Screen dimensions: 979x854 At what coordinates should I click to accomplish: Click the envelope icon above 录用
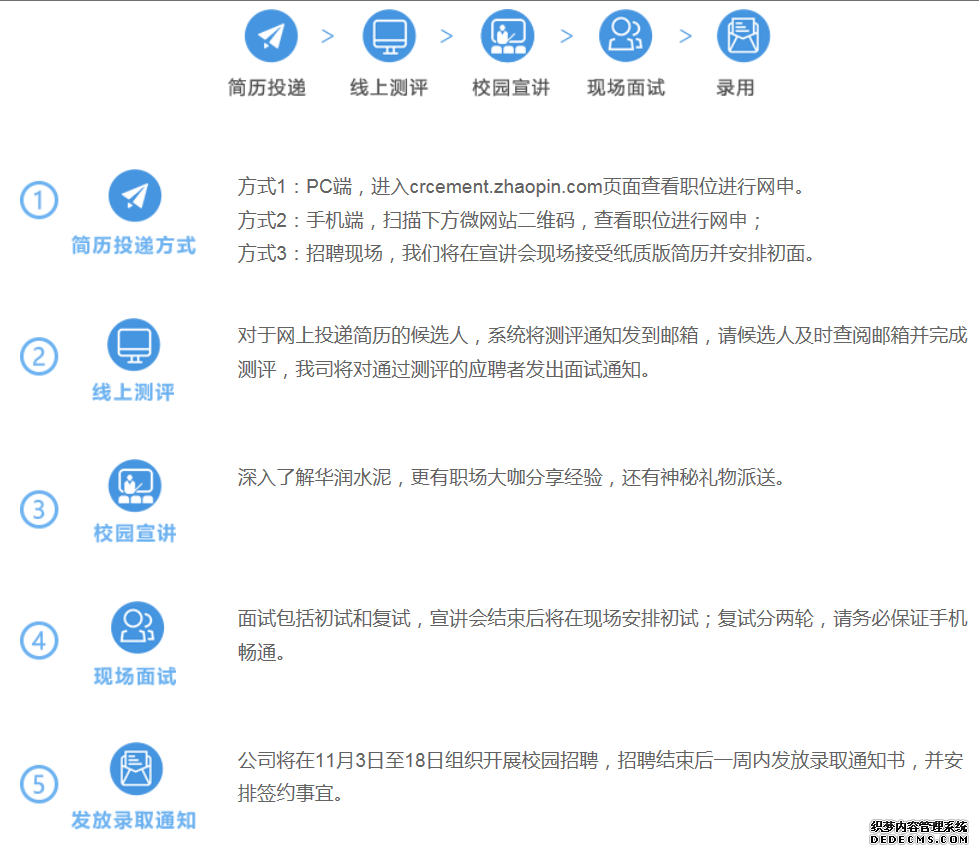[744, 36]
